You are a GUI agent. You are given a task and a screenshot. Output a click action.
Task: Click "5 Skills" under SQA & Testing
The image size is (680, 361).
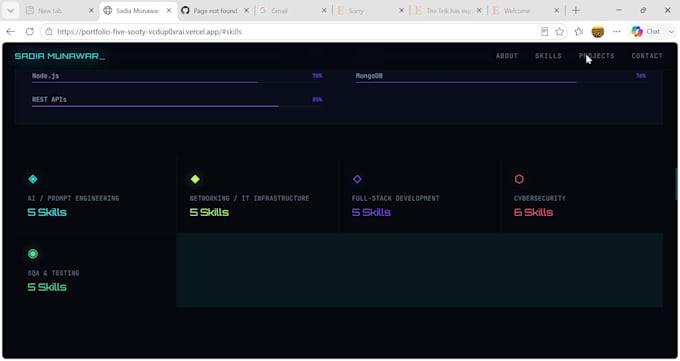point(47,287)
